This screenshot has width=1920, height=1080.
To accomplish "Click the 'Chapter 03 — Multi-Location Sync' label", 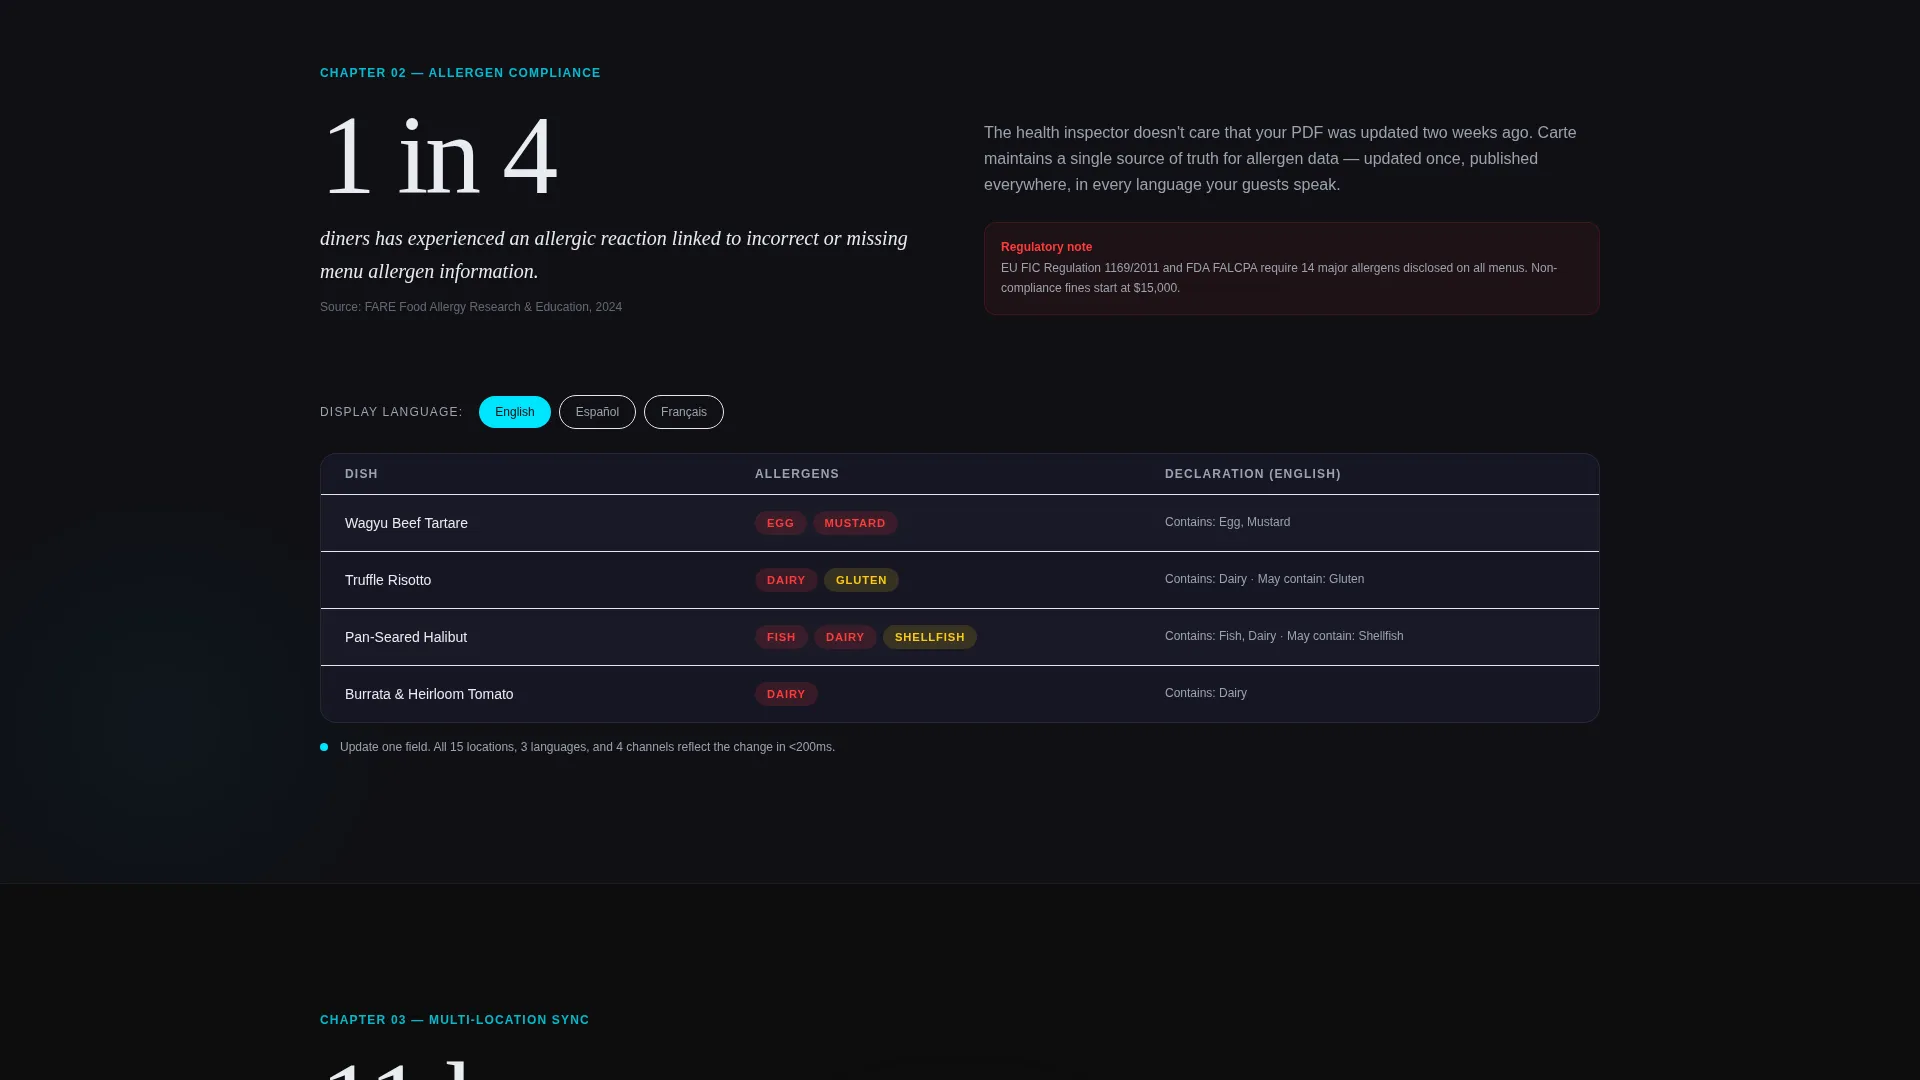I will [x=454, y=1020].
